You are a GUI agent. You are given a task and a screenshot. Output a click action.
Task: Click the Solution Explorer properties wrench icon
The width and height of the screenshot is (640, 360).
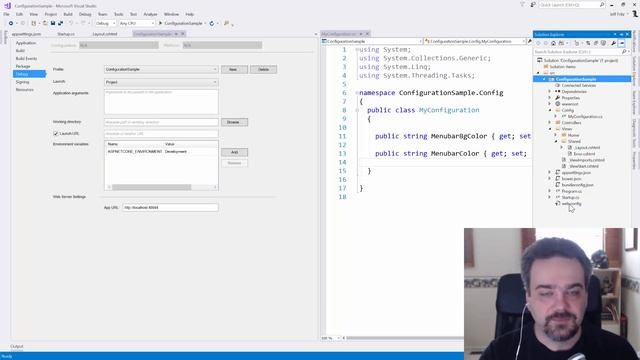pos(613,43)
